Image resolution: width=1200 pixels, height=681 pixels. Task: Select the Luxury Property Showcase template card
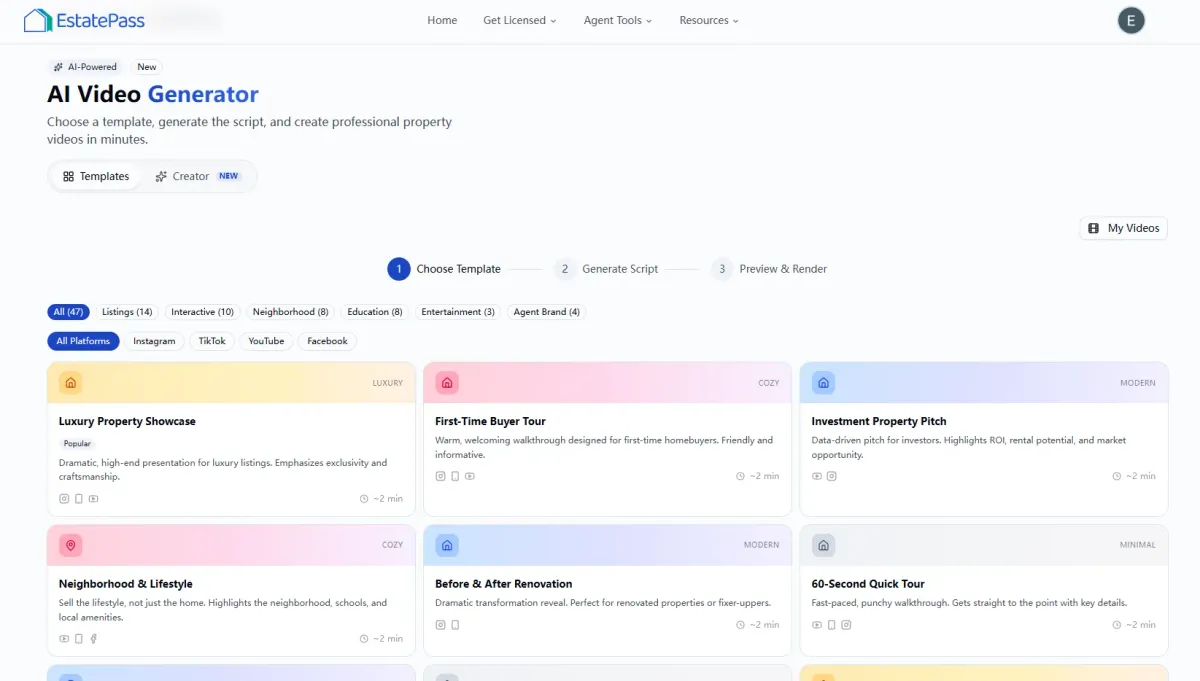tap(230, 440)
